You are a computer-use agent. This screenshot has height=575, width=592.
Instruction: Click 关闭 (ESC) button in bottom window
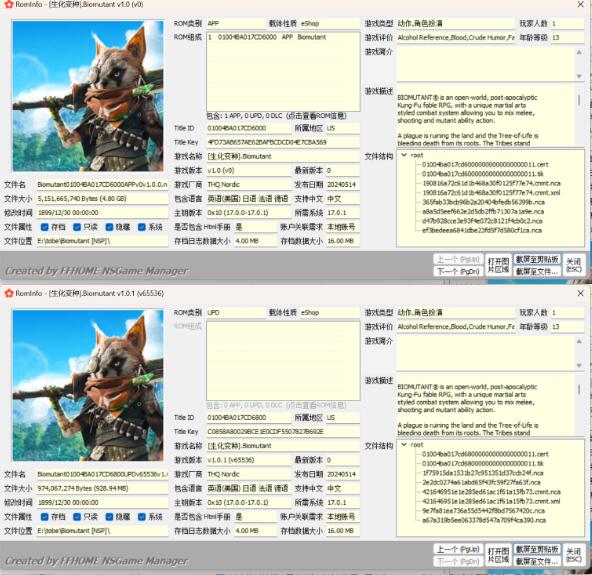(x=574, y=555)
